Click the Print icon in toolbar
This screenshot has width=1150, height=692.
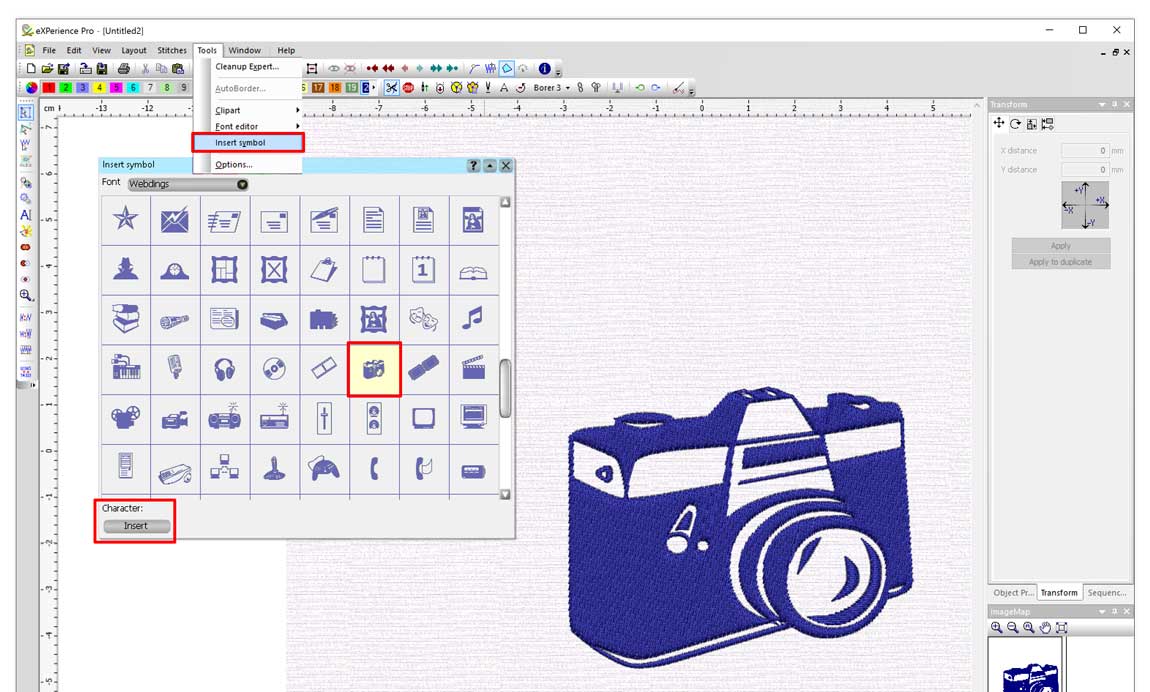coord(123,68)
